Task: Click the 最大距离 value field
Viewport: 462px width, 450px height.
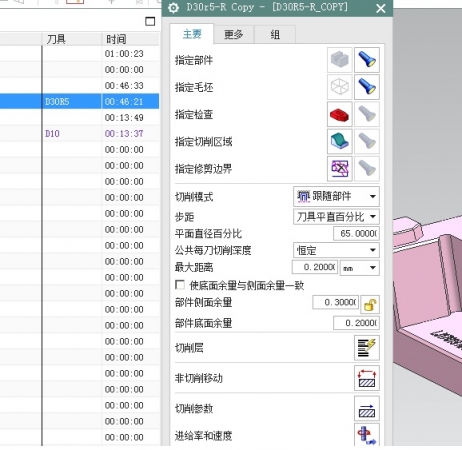Action: click(315, 267)
